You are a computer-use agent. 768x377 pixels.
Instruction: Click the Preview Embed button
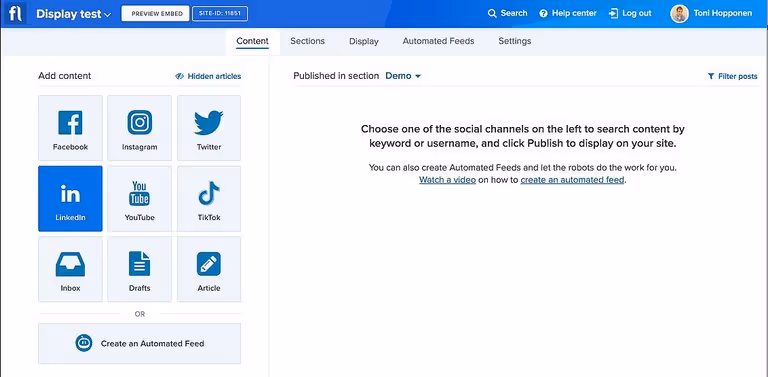(156, 14)
